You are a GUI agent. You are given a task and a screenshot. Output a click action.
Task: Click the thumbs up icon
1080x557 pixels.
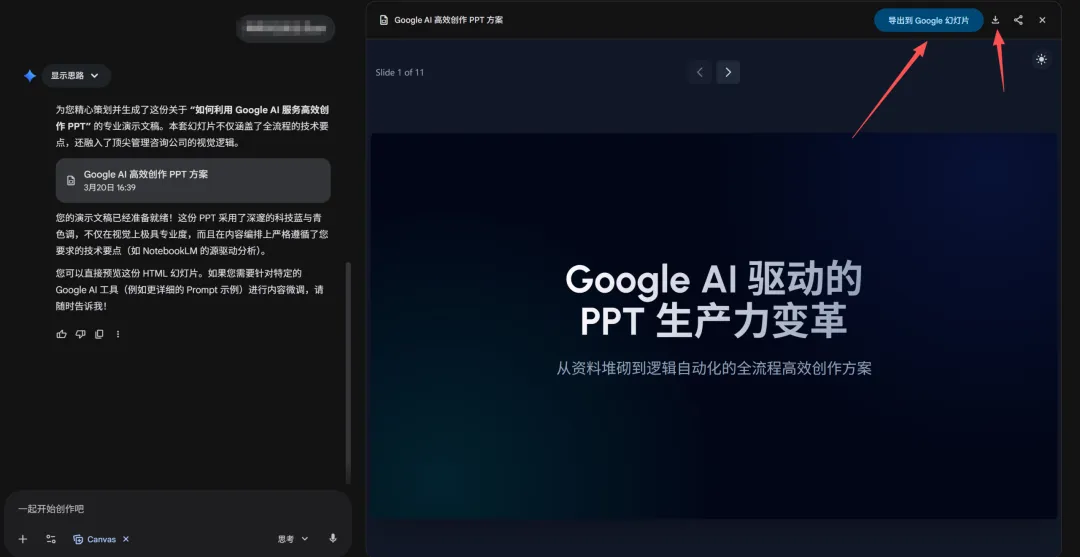pyautogui.click(x=62, y=334)
